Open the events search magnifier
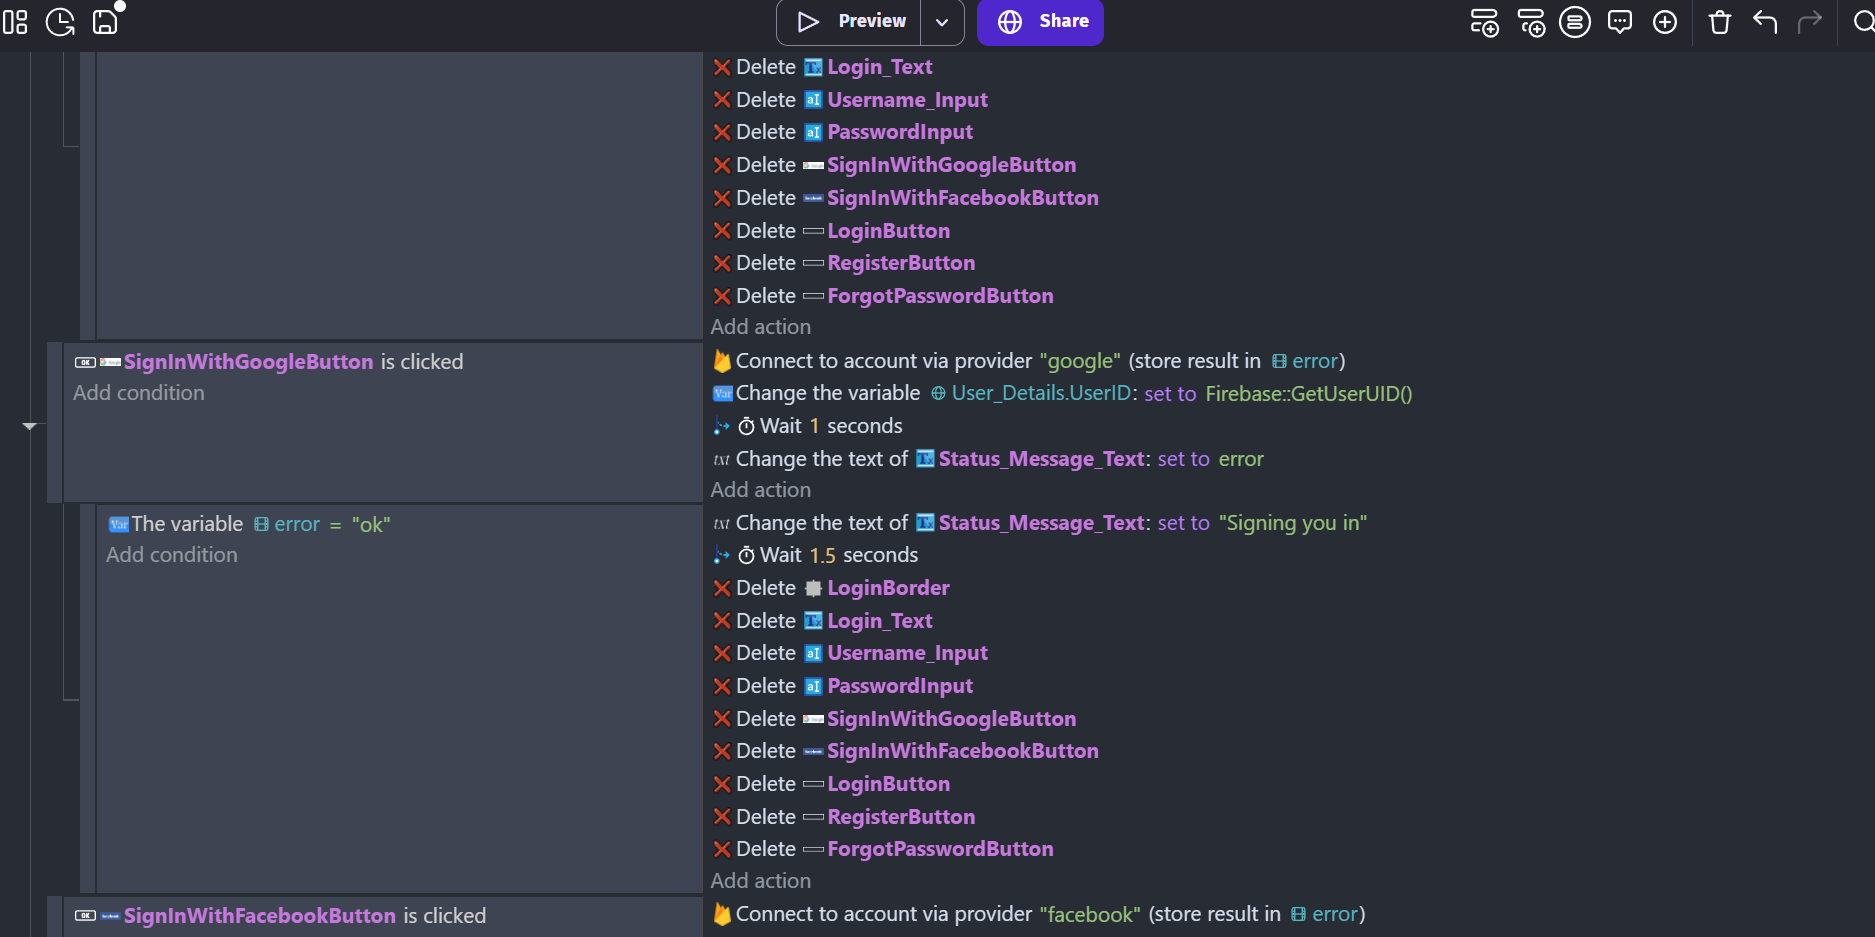 1862,22
